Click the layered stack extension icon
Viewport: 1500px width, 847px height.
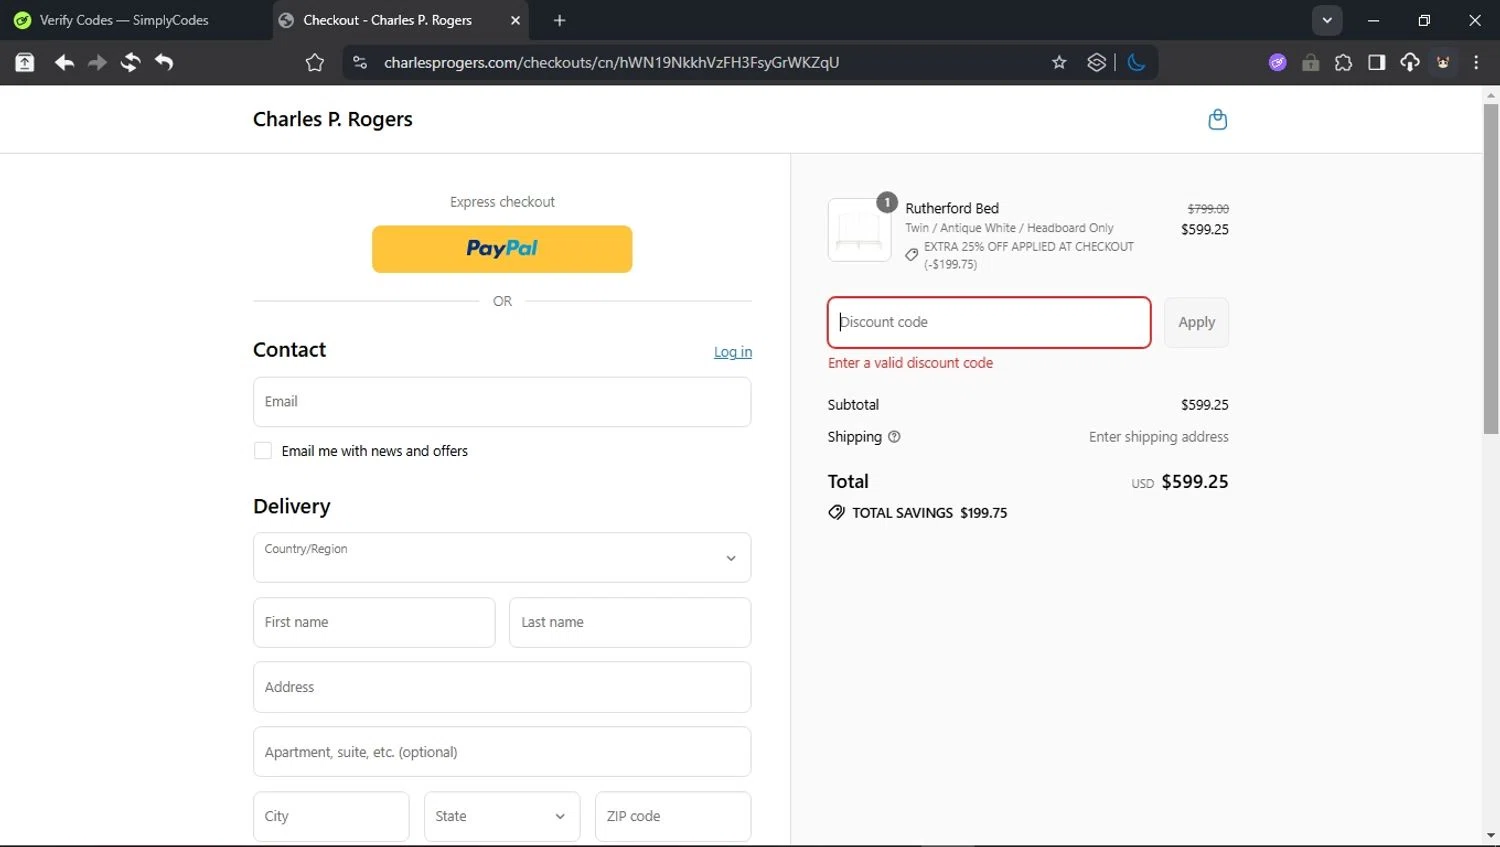[1097, 63]
